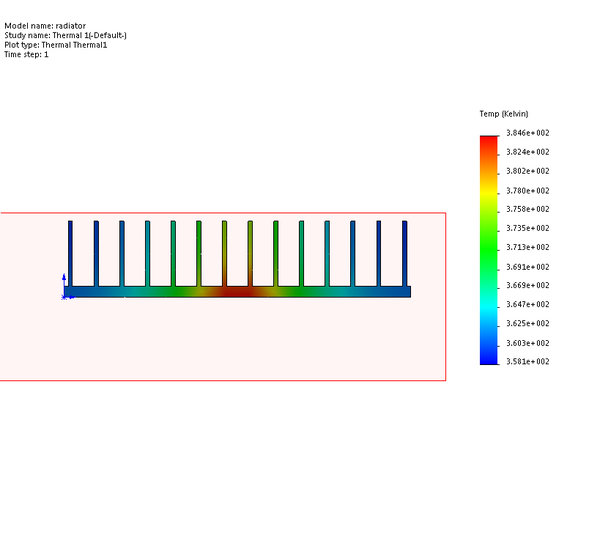
Task: Click the blue coordinate triad origin icon
Action: [x=65, y=287]
